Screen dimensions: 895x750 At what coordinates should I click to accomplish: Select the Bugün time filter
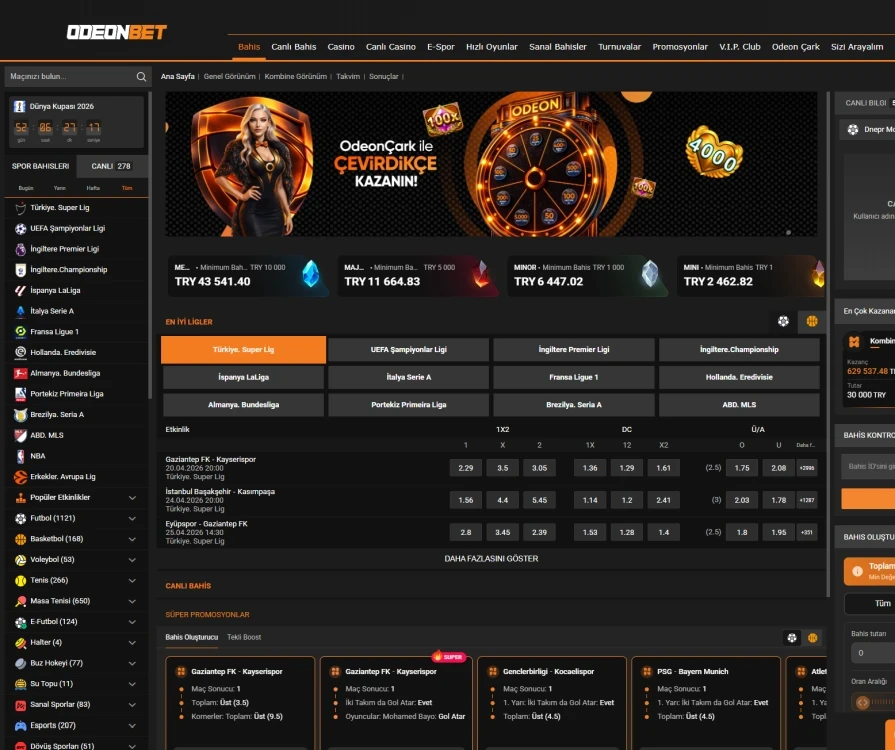[x=26, y=188]
